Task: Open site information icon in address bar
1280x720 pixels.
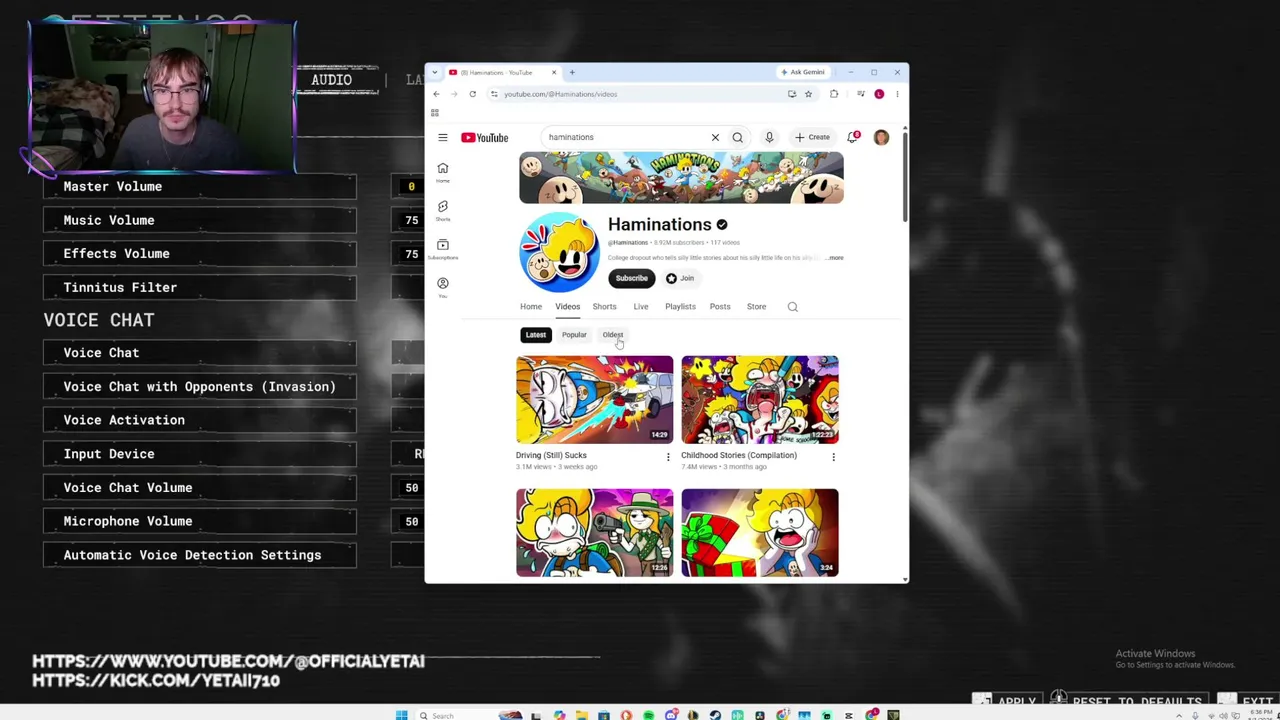Action: (494, 94)
